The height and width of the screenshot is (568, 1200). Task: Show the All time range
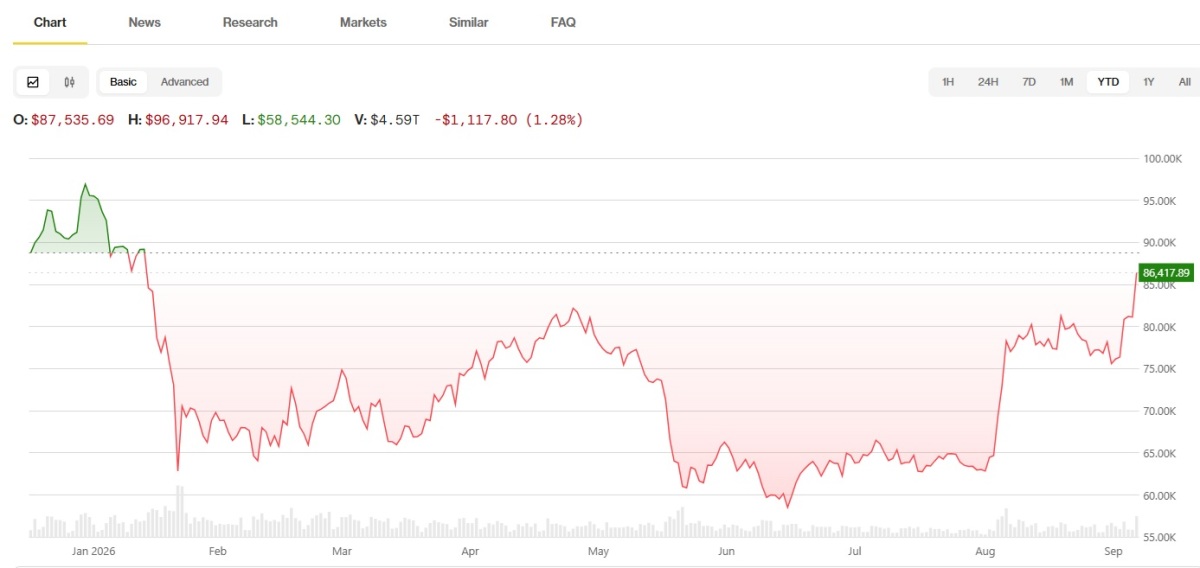pyautogui.click(x=1184, y=82)
